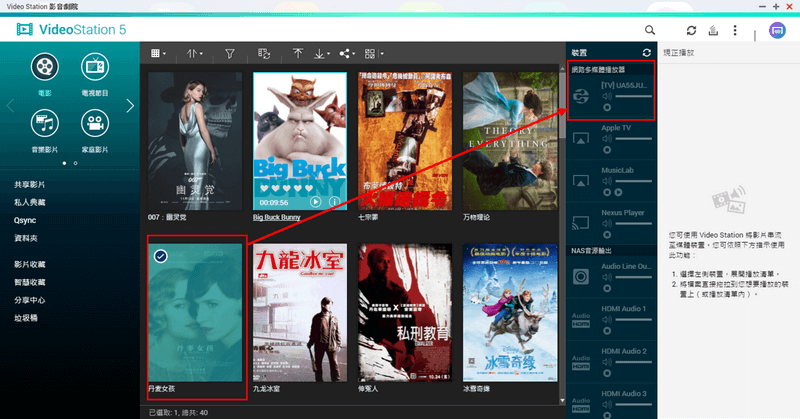Image resolution: width=800 pixels, height=419 pixels.
Task: Select the 九龙冰室 movie poster
Action: 300,312
